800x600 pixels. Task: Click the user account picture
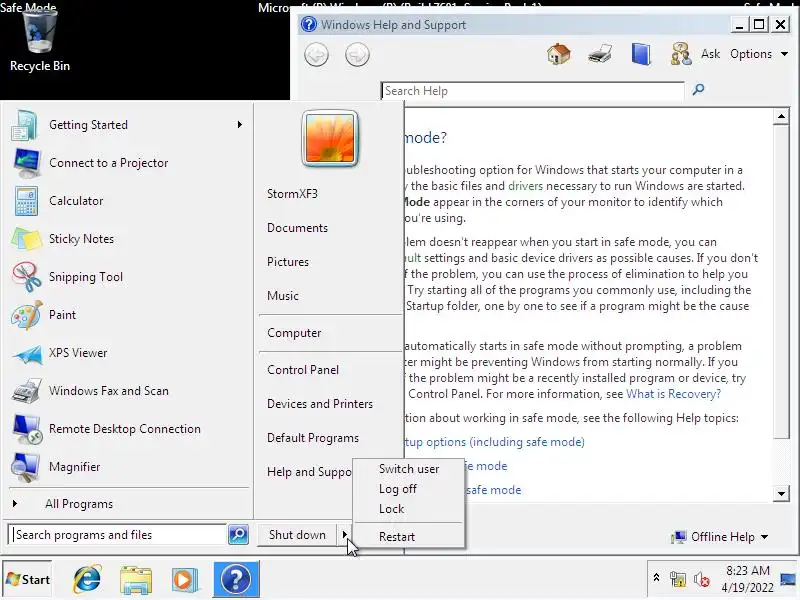click(330, 138)
